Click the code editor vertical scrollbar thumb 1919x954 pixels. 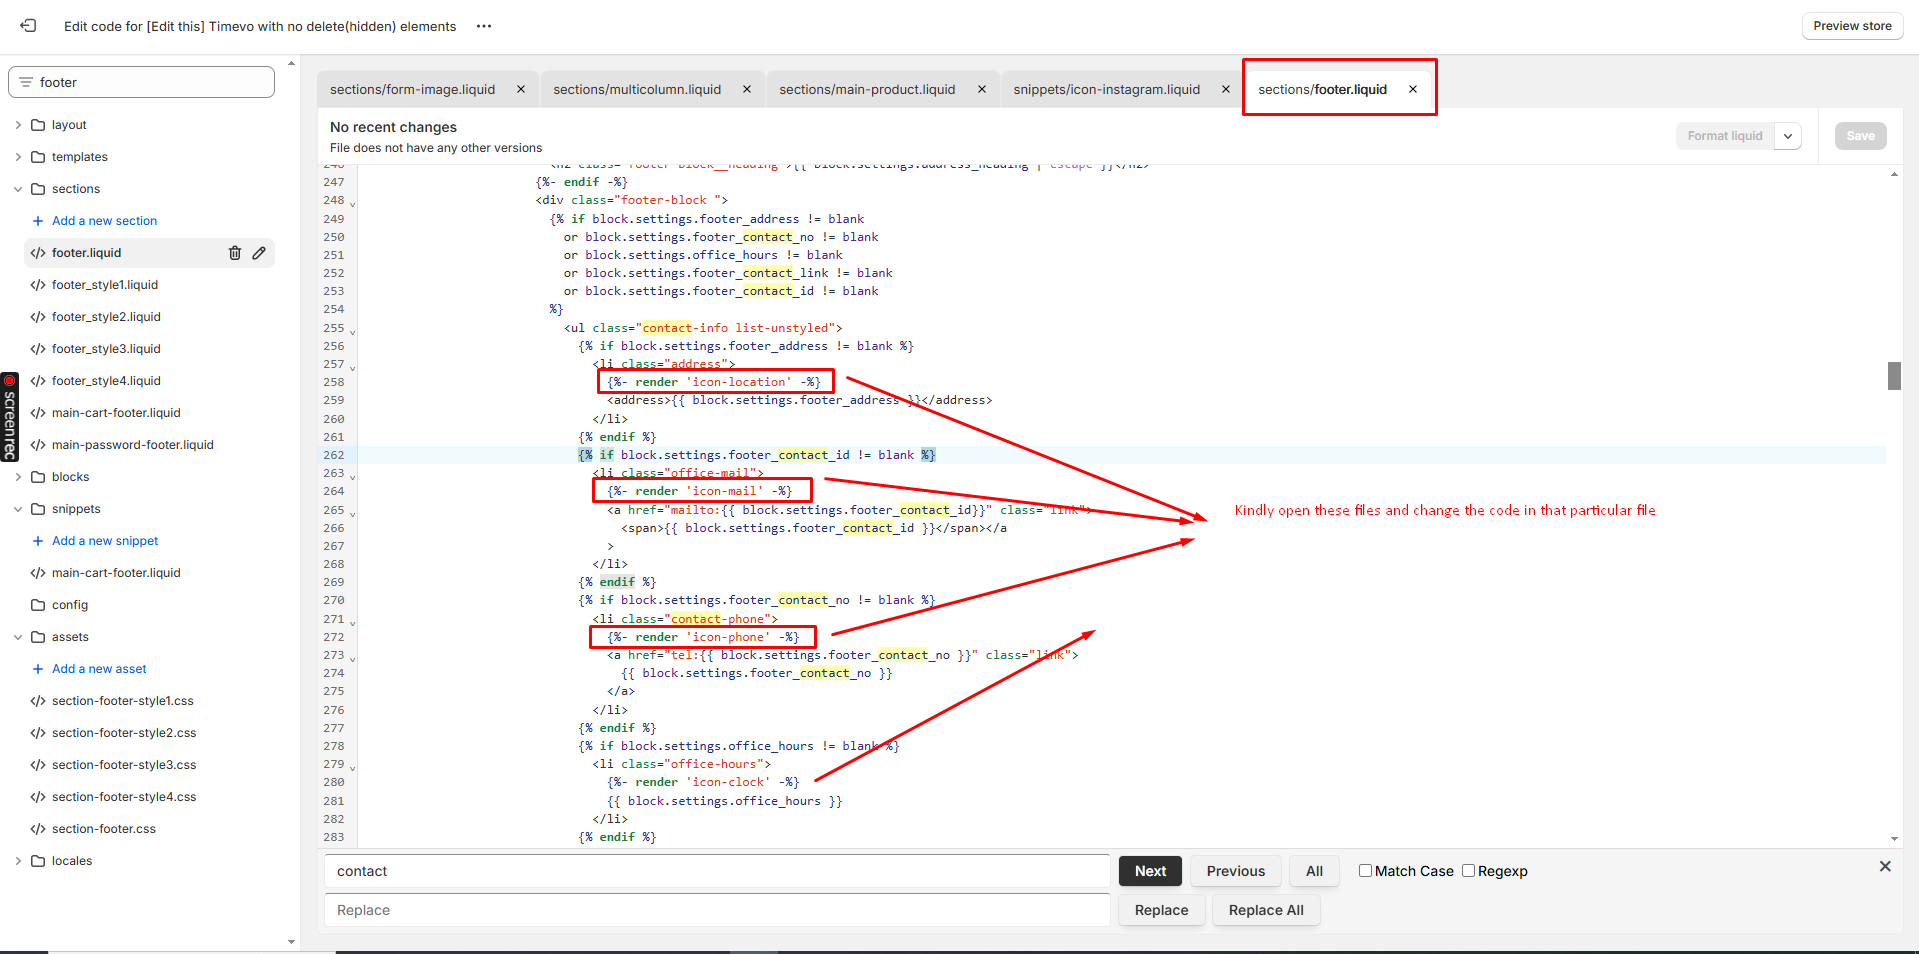coord(1894,376)
